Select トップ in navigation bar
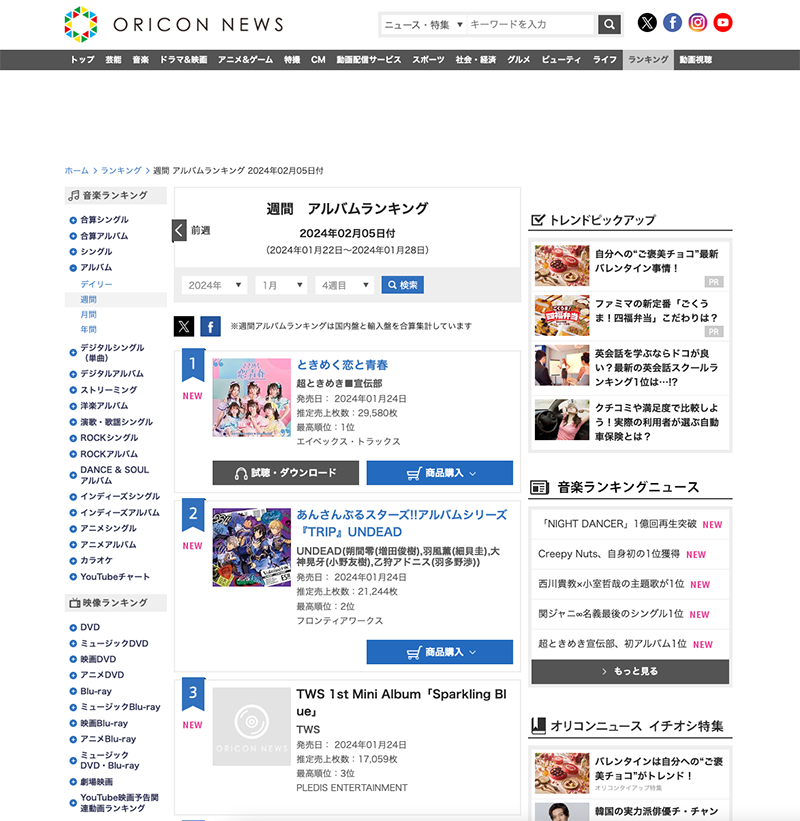 82,60
